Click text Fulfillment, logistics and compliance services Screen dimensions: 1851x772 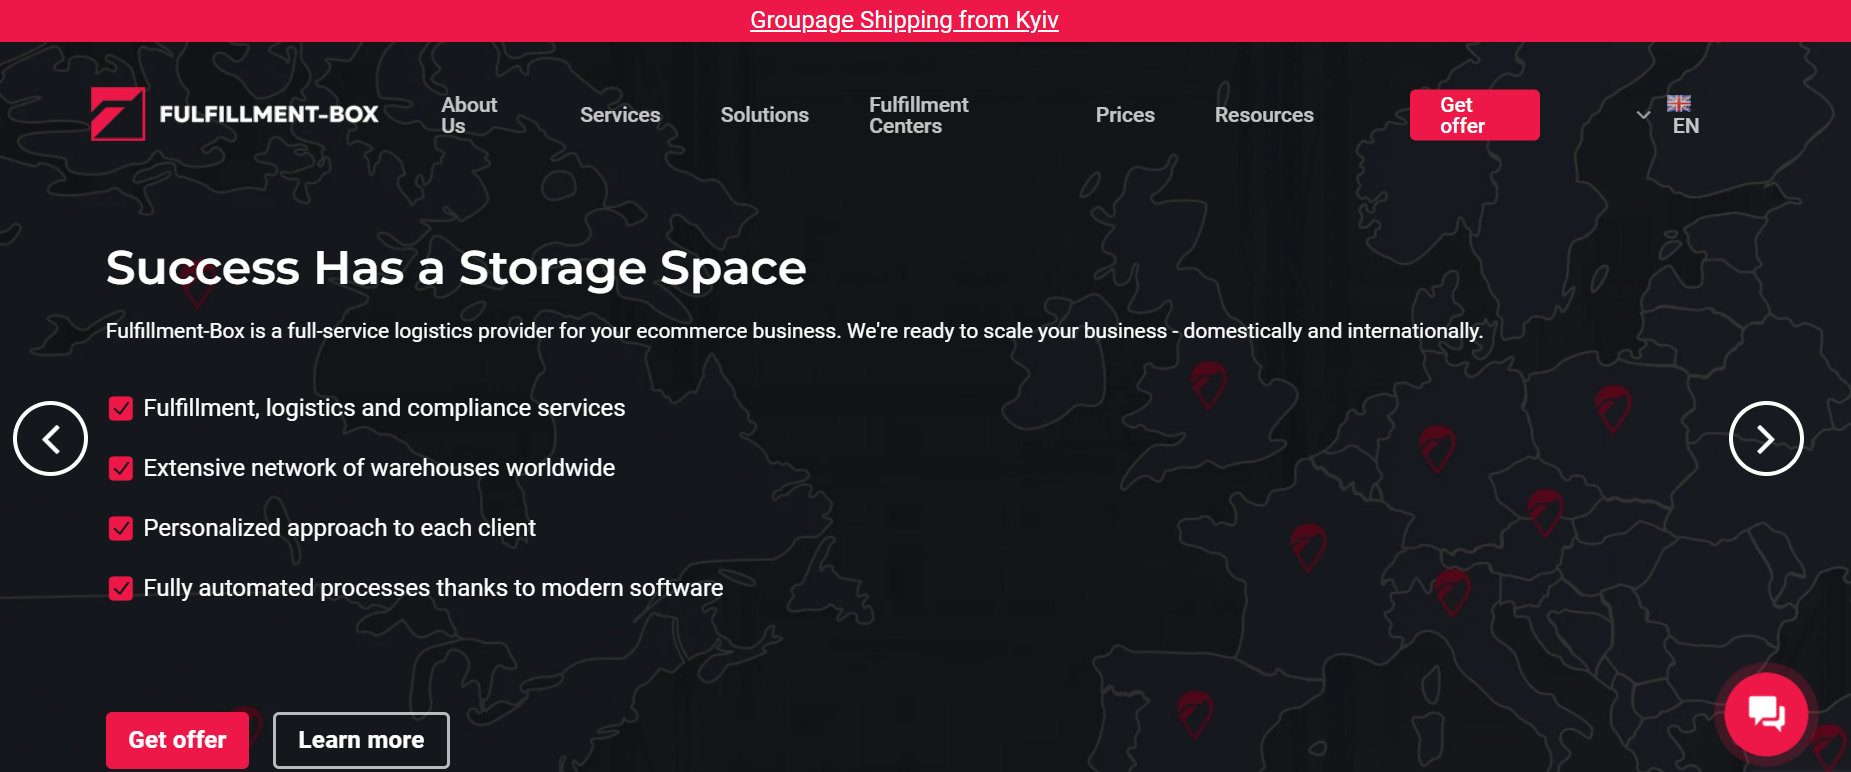tap(384, 408)
